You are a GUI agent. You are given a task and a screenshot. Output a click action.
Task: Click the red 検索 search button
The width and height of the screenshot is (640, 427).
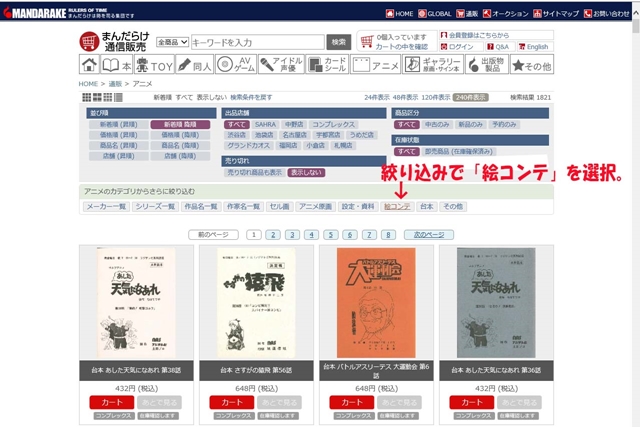(339, 42)
